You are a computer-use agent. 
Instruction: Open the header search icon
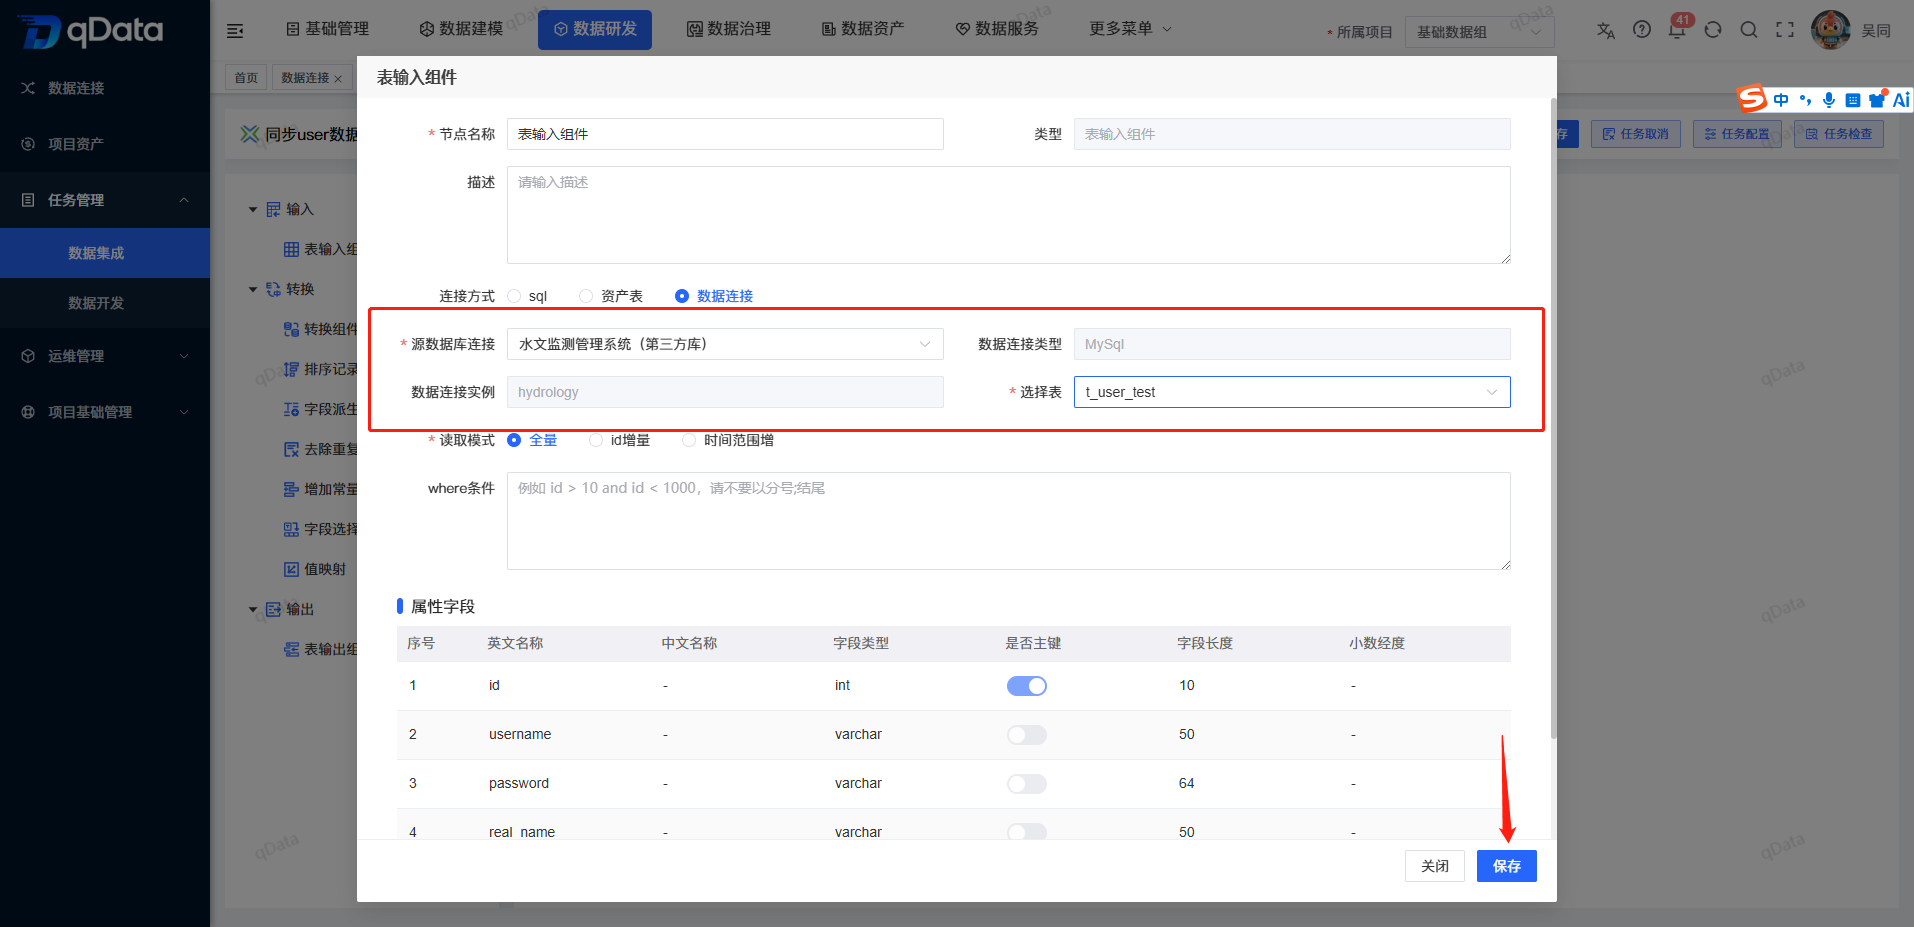[1749, 30]
